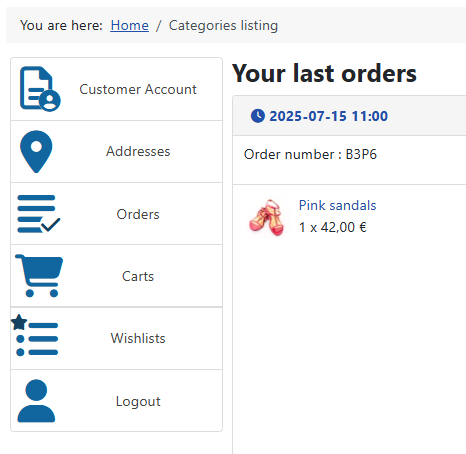Go to Addresses via its text label

tap(138, 151)
